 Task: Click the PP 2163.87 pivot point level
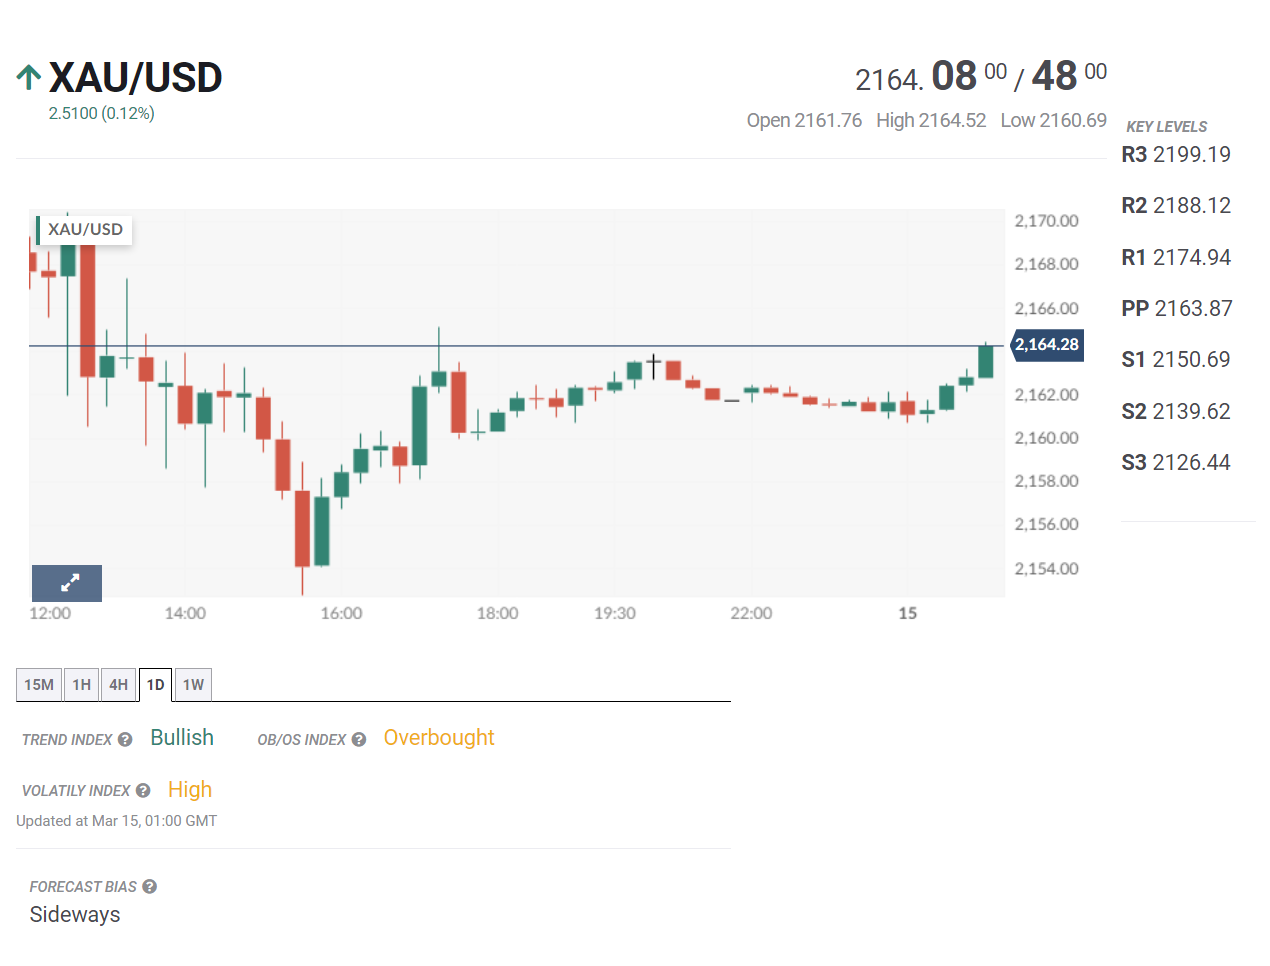(x=1177, y=309)
